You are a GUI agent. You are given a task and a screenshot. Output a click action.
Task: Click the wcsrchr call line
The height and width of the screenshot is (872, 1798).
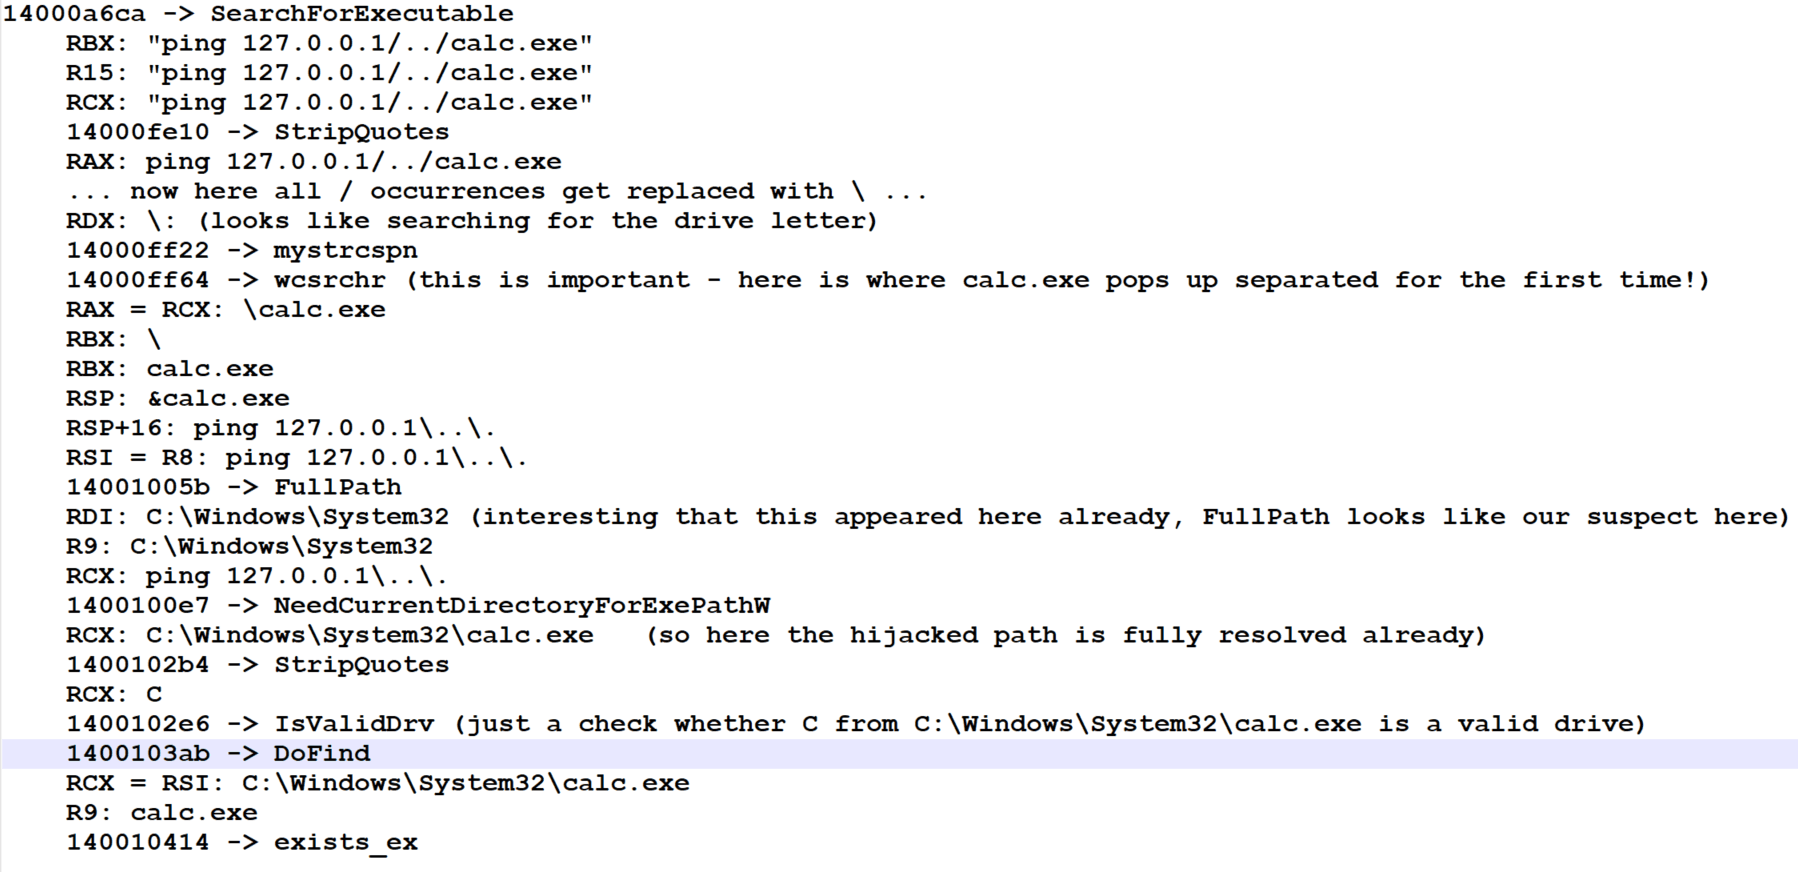click(888, 280)
